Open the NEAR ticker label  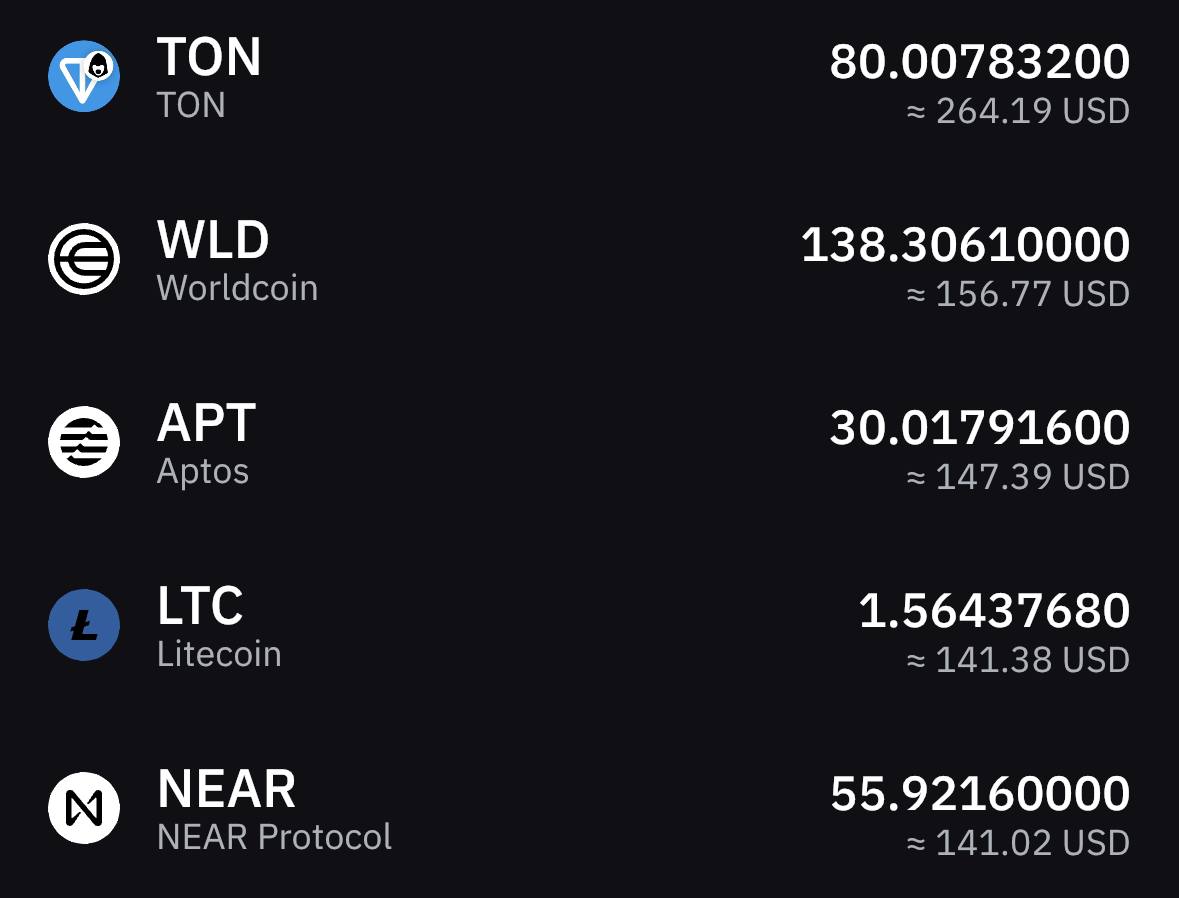click(x=226, y=789)
